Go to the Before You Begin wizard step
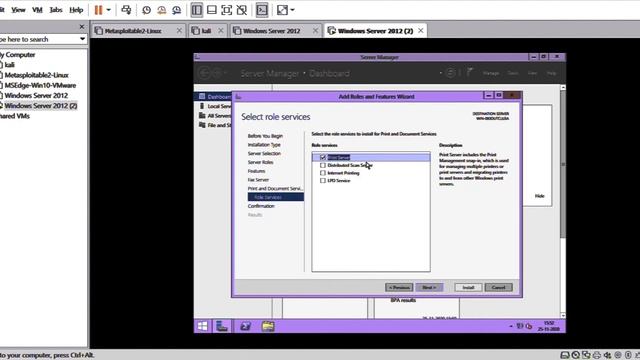 (265, 136)
